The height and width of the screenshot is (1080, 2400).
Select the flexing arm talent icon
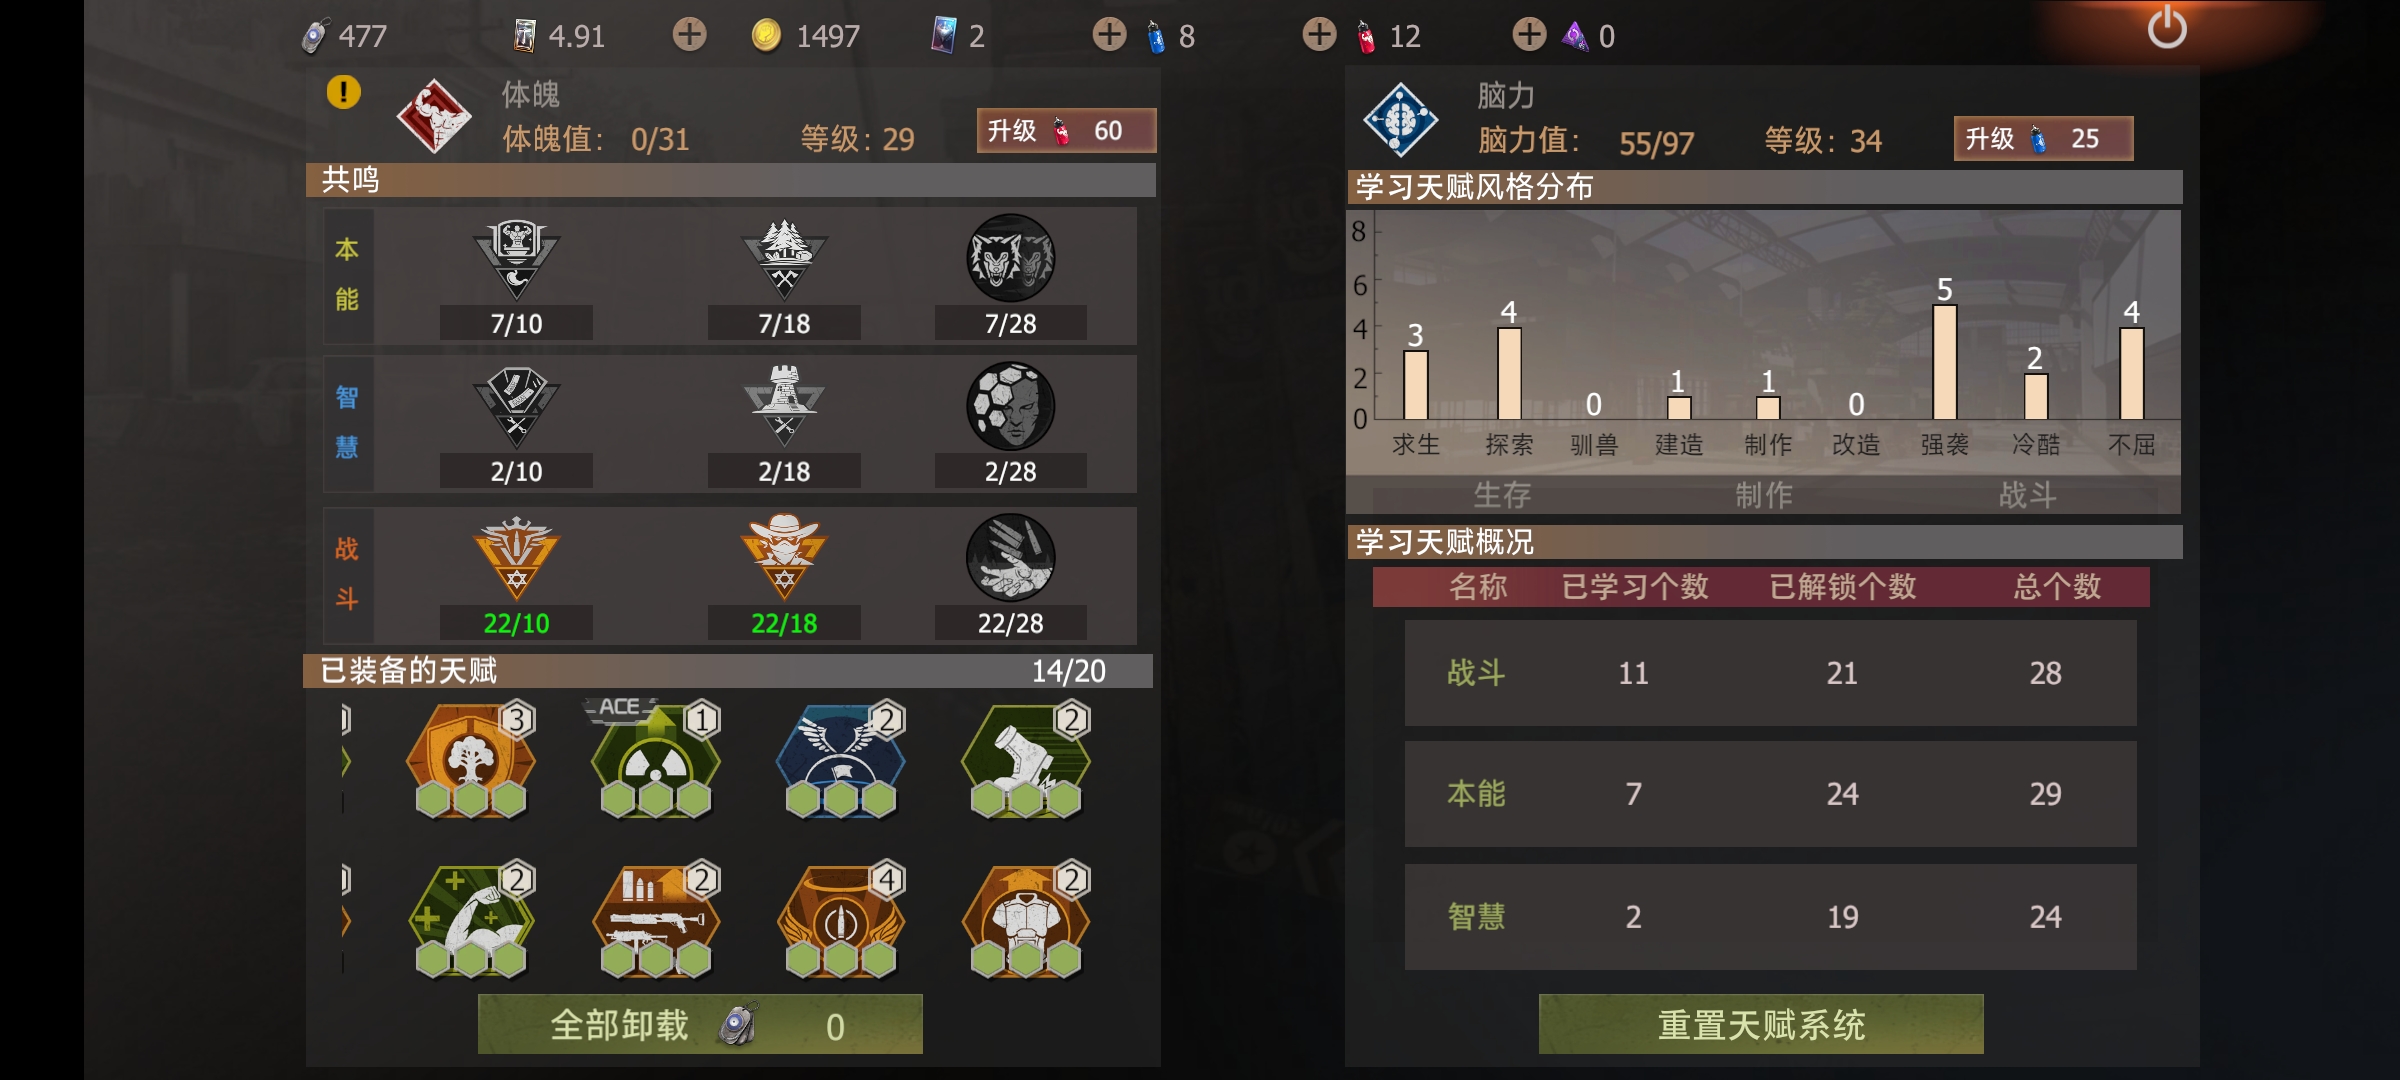click(470, 920)
